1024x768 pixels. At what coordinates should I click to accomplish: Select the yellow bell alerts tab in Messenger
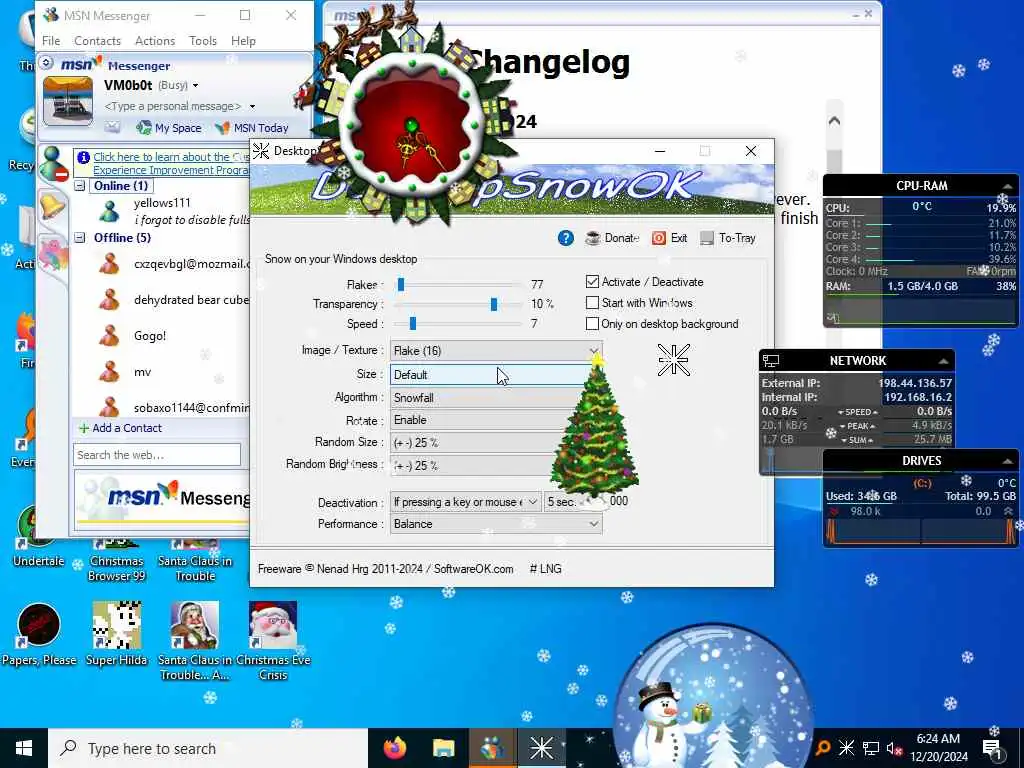(x=53, y=206)
